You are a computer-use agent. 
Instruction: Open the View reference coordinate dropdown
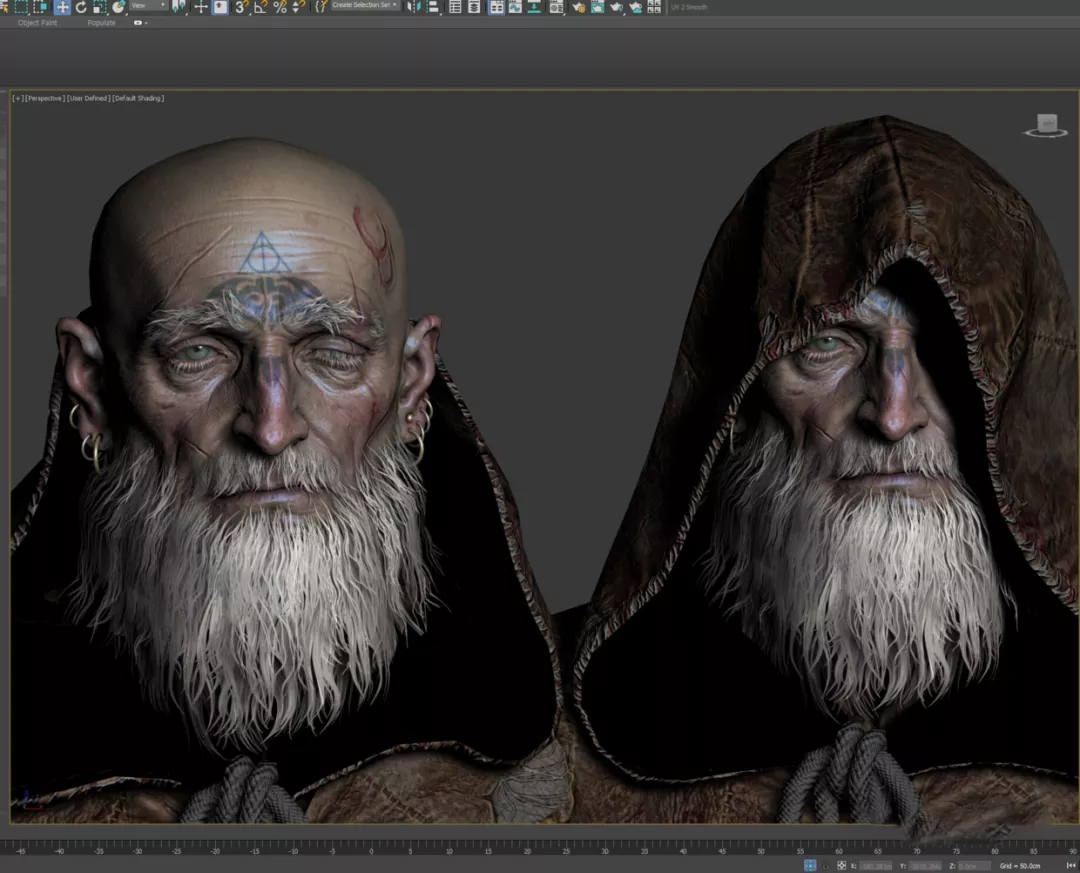pos(149,6)
